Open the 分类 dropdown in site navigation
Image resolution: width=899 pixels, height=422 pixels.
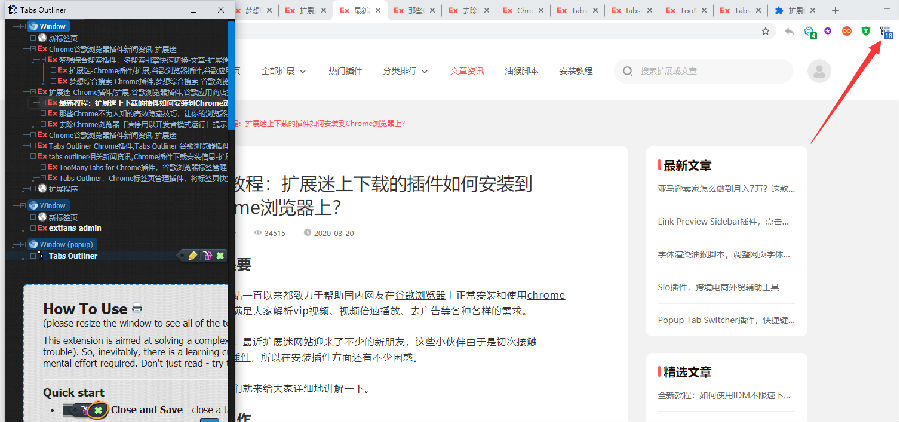point(405,71)
